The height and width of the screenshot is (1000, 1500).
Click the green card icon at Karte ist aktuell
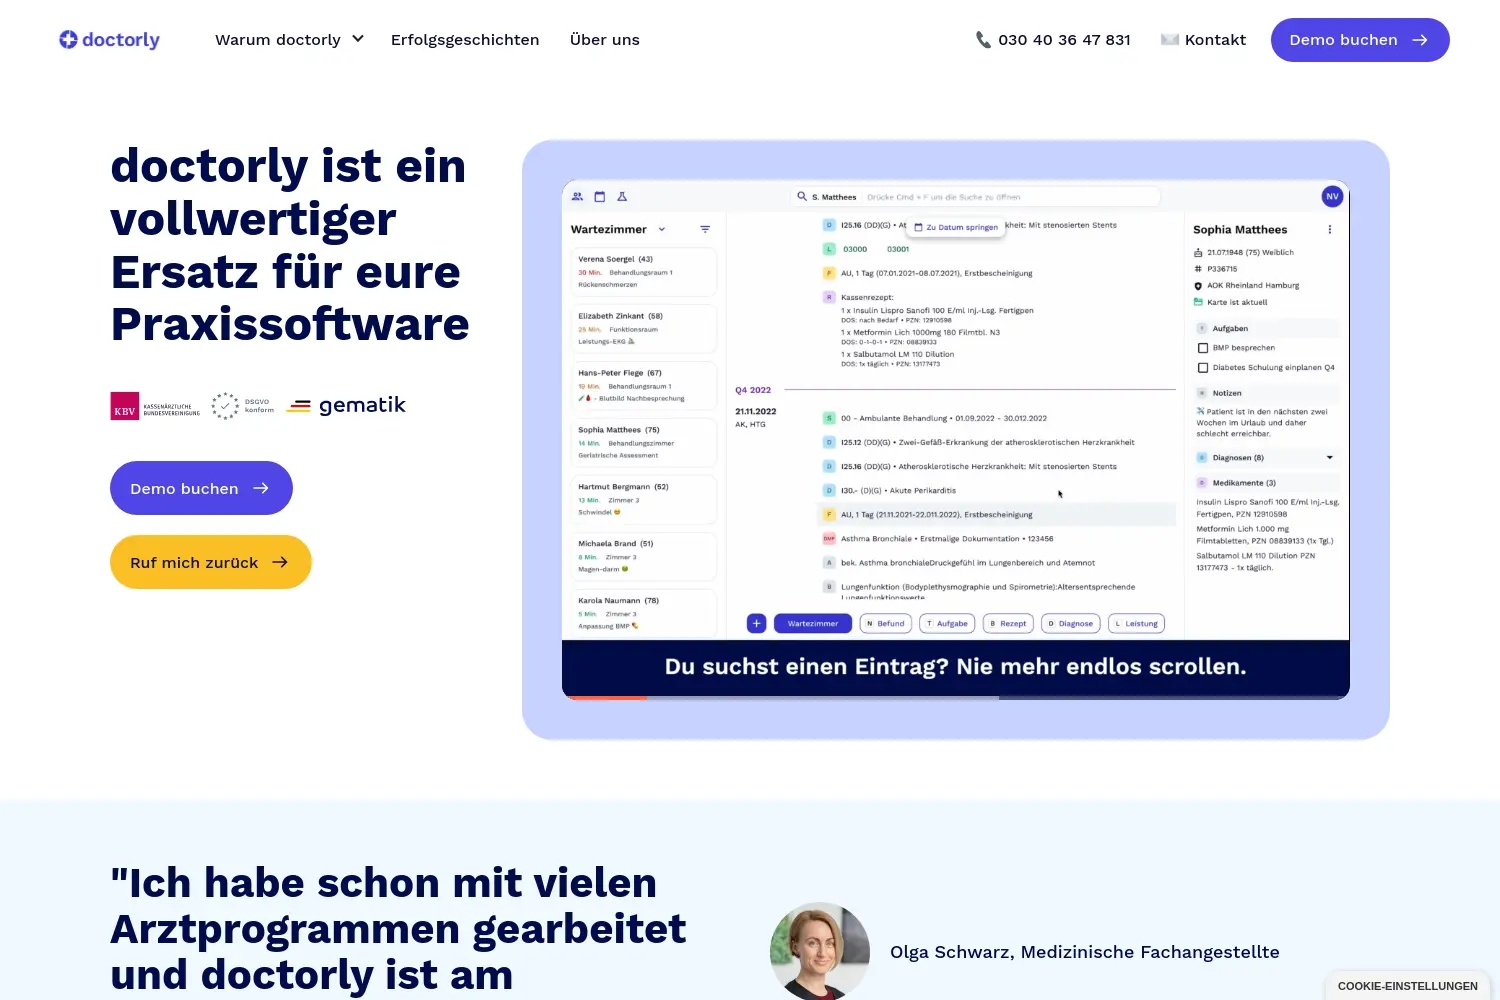pos(1198,302)
